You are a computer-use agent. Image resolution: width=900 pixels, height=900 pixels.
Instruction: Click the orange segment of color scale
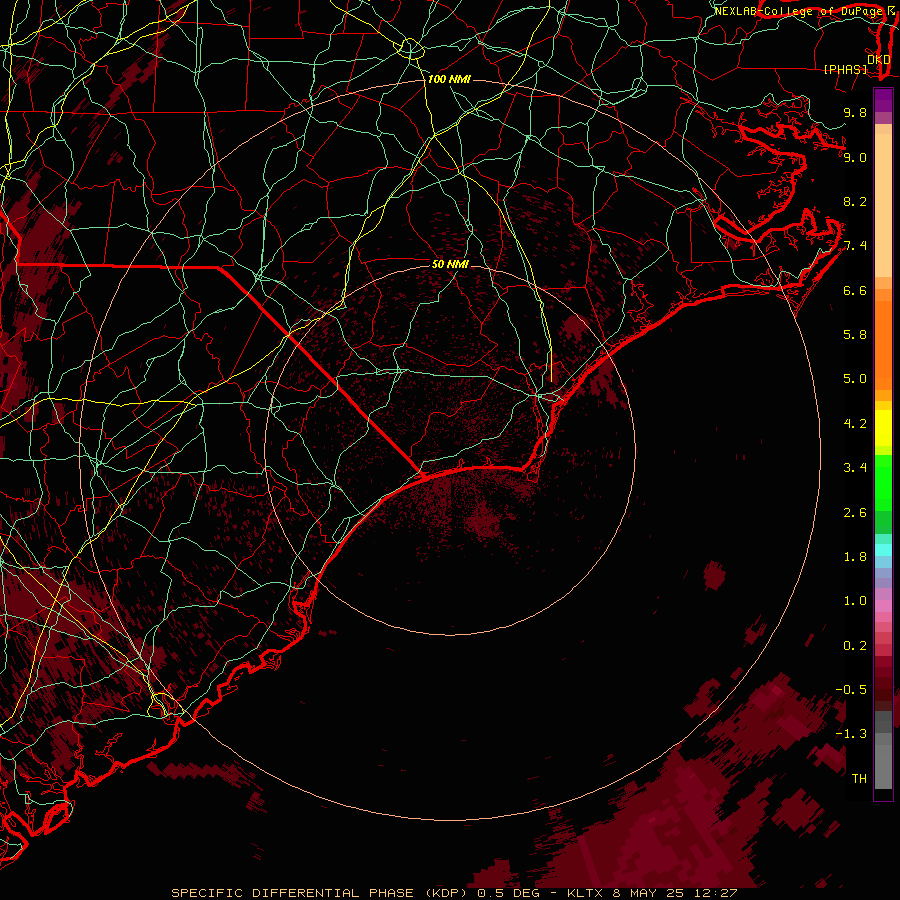pos(883,344)
